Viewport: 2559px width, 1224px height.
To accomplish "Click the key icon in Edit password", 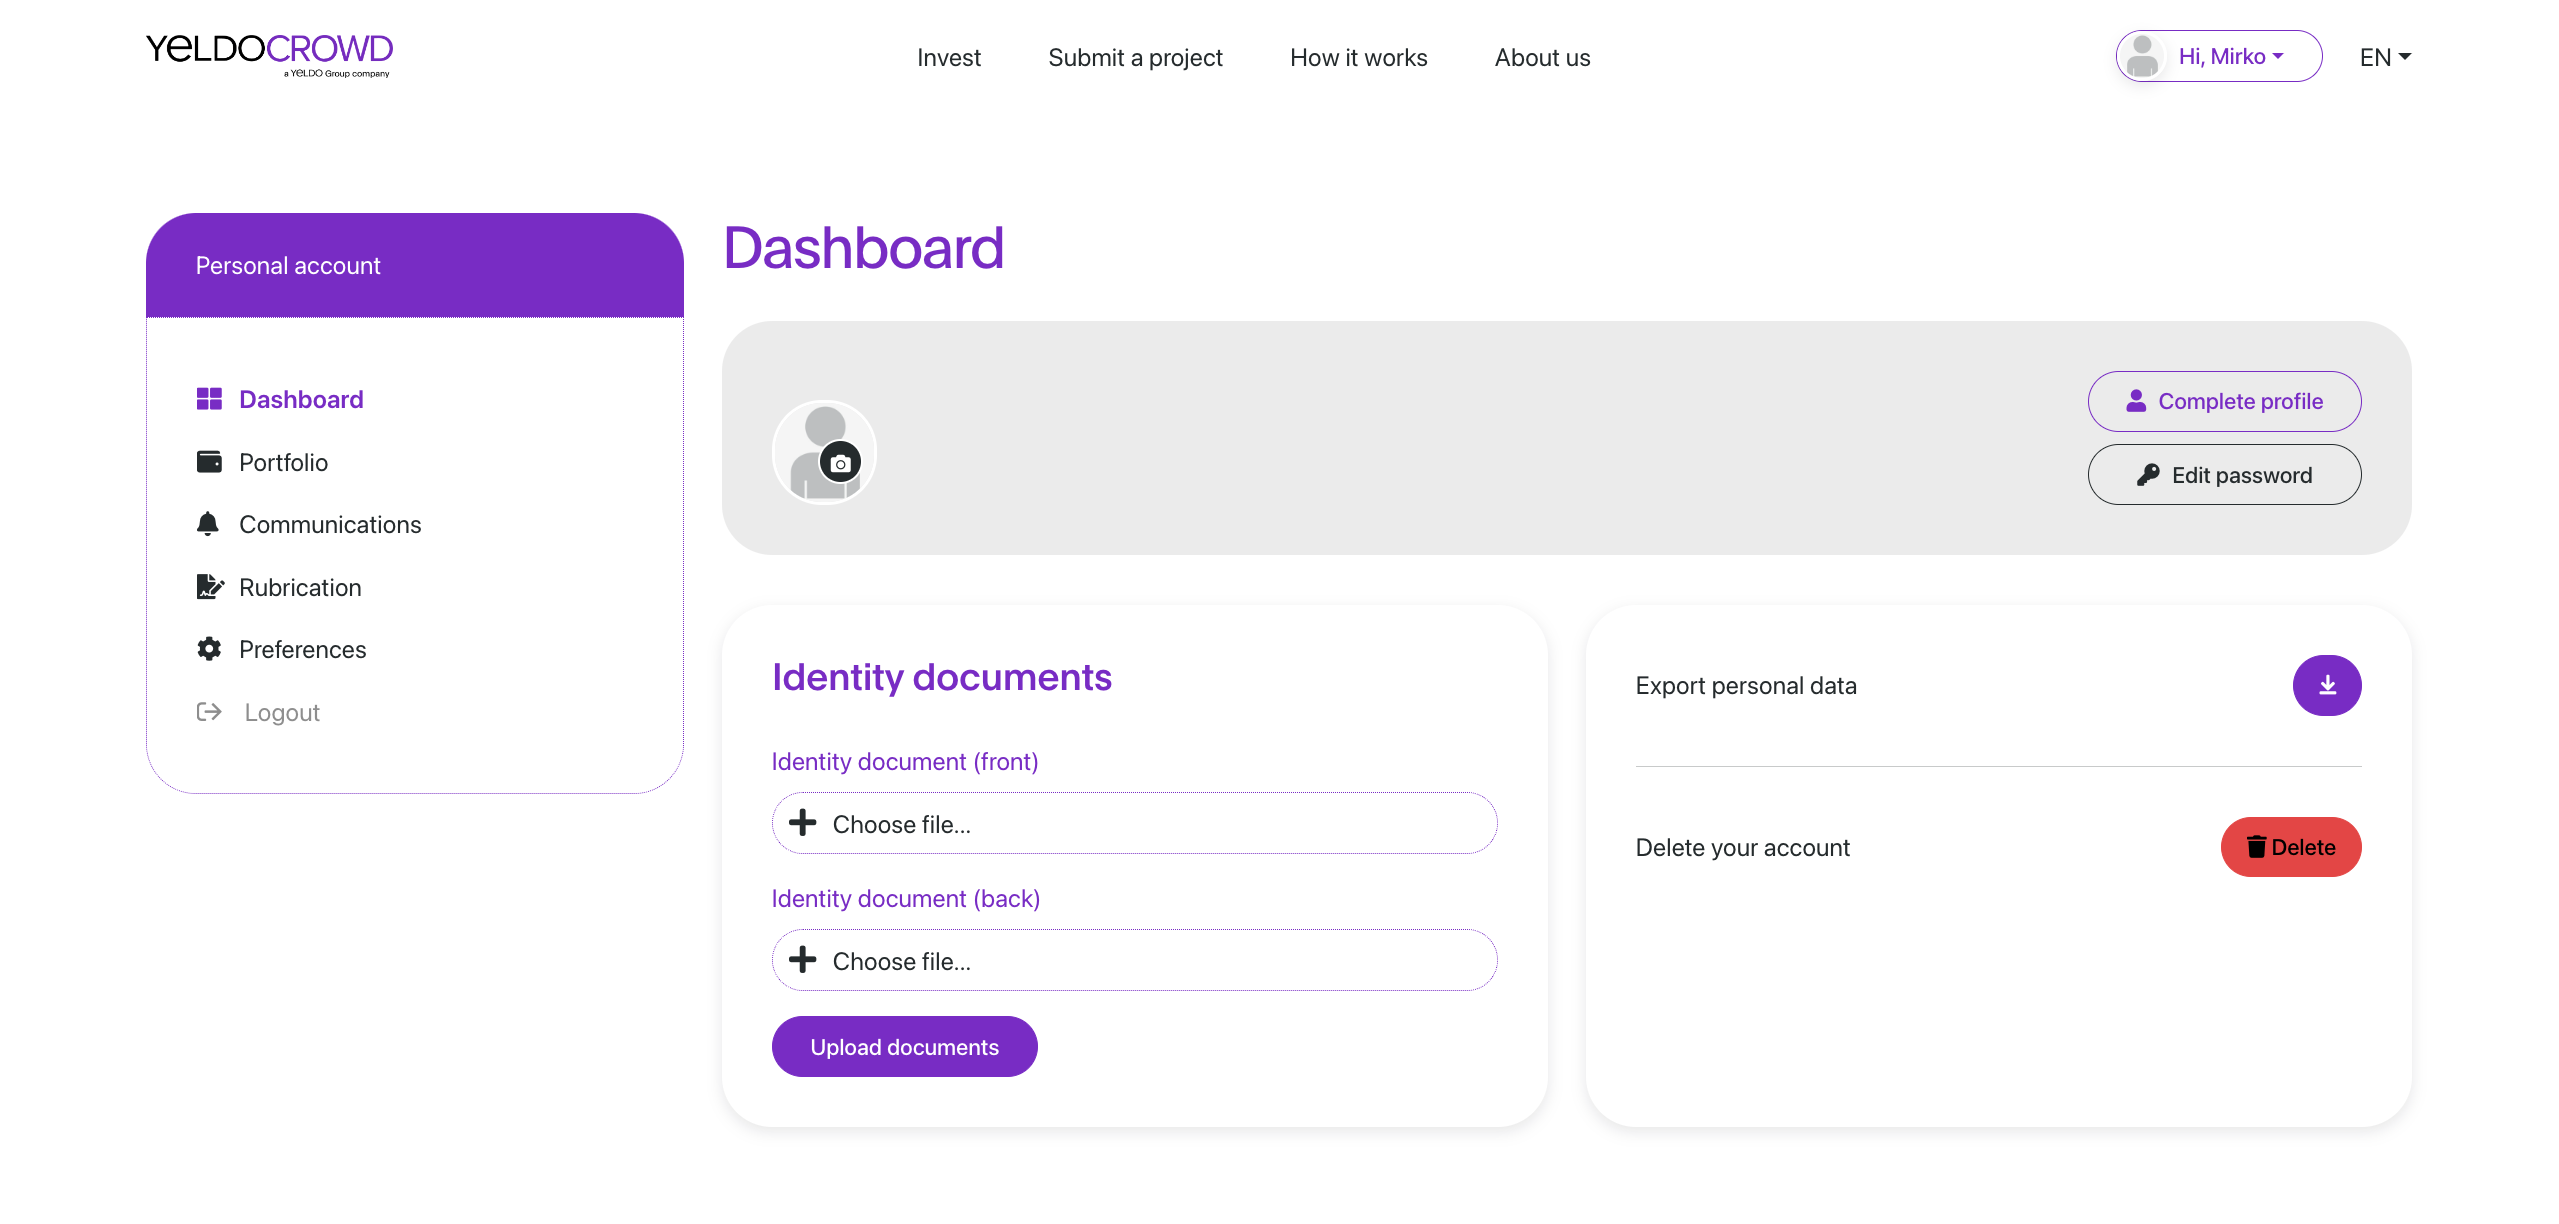I will 2149,475.
